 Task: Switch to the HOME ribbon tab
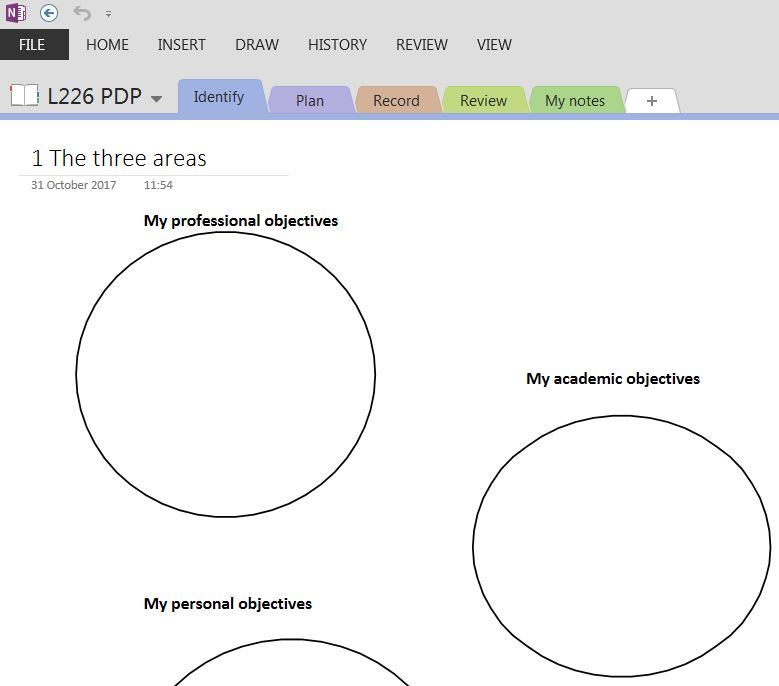click(107, 45)
